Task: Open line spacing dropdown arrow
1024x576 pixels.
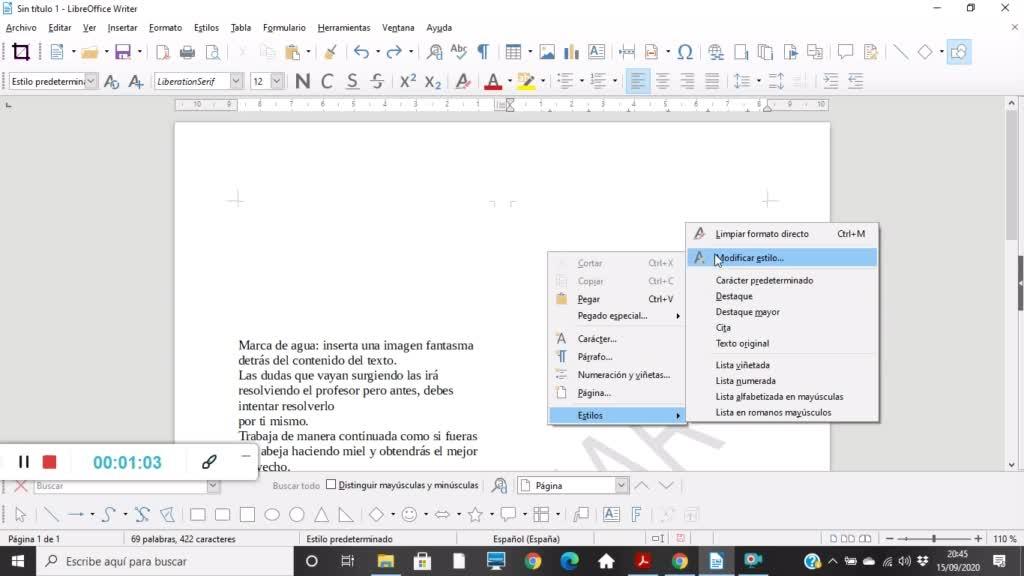Action: (758, 81)
